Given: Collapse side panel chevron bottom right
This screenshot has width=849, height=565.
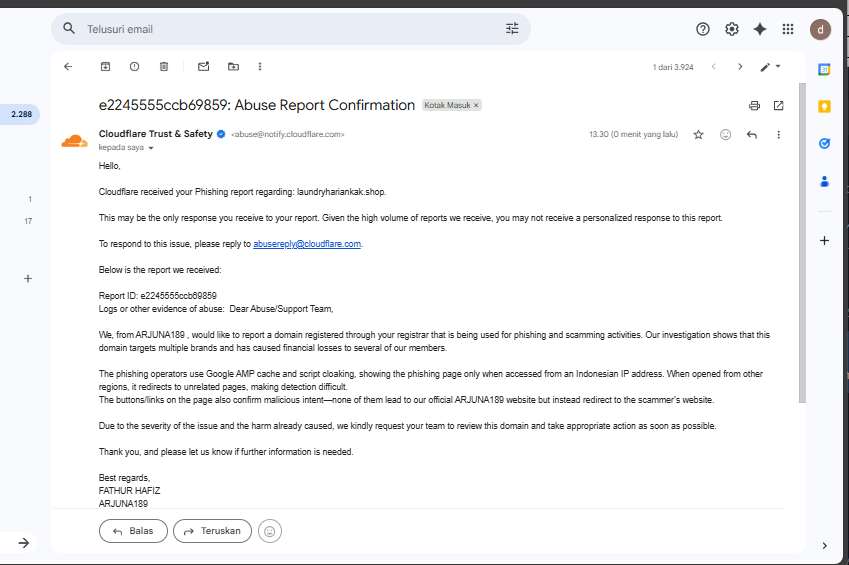Looking at the screenshot, I should coord(824,545).
